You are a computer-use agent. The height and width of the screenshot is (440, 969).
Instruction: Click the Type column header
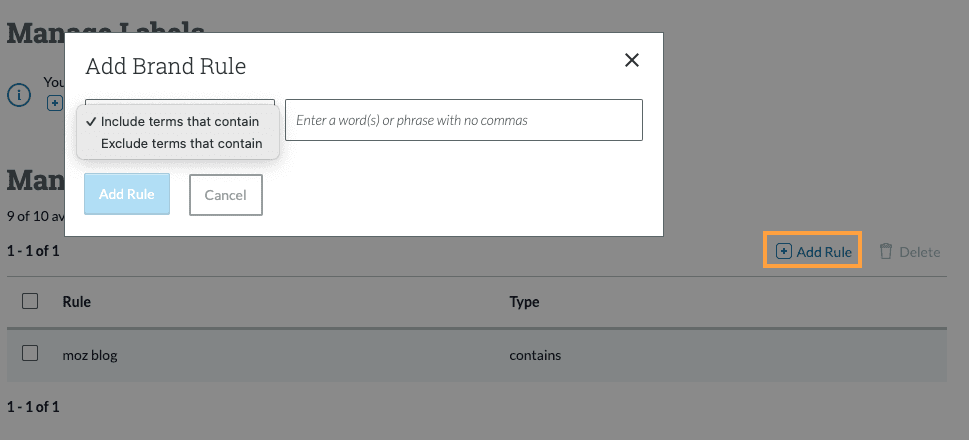pyautogui.click(x=524, y=302)
